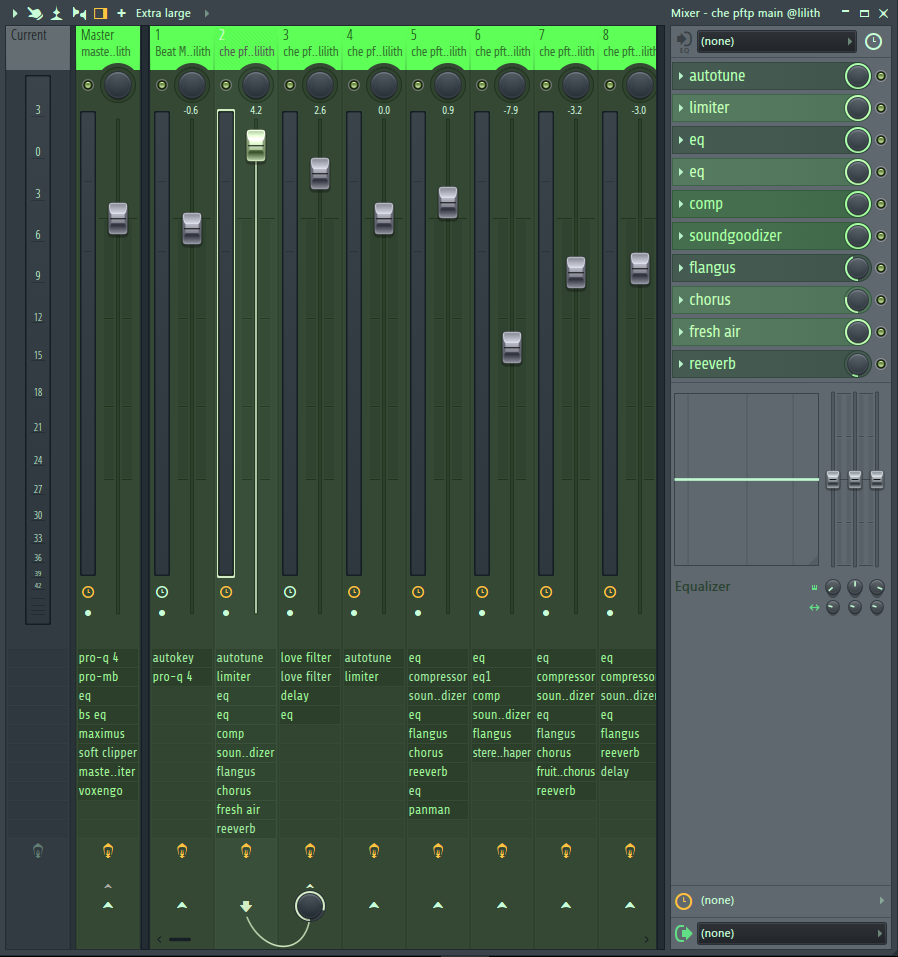
Task: Select the Master track header
Action: coord(108,47)
